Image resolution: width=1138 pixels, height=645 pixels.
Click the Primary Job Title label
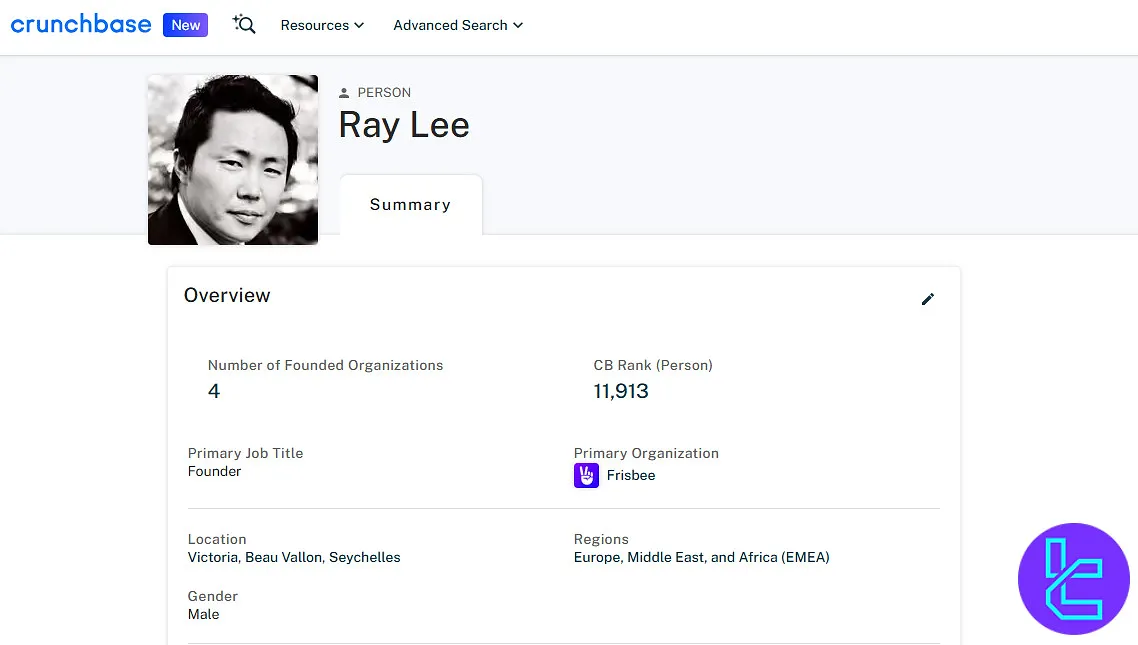coord(245,453)
